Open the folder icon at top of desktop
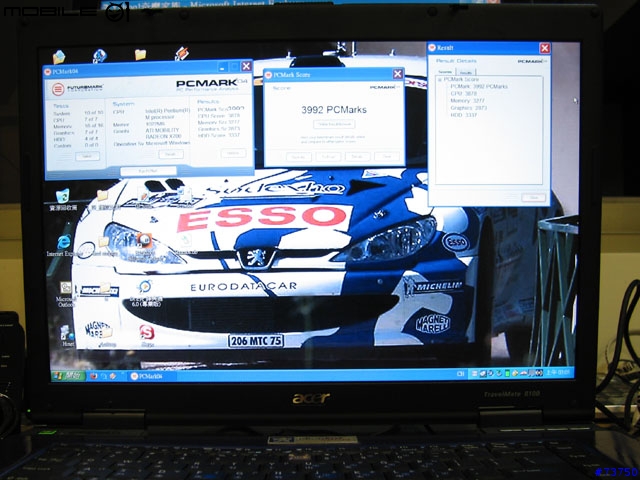This screenshot has height=480, width=640. point(140,54)
